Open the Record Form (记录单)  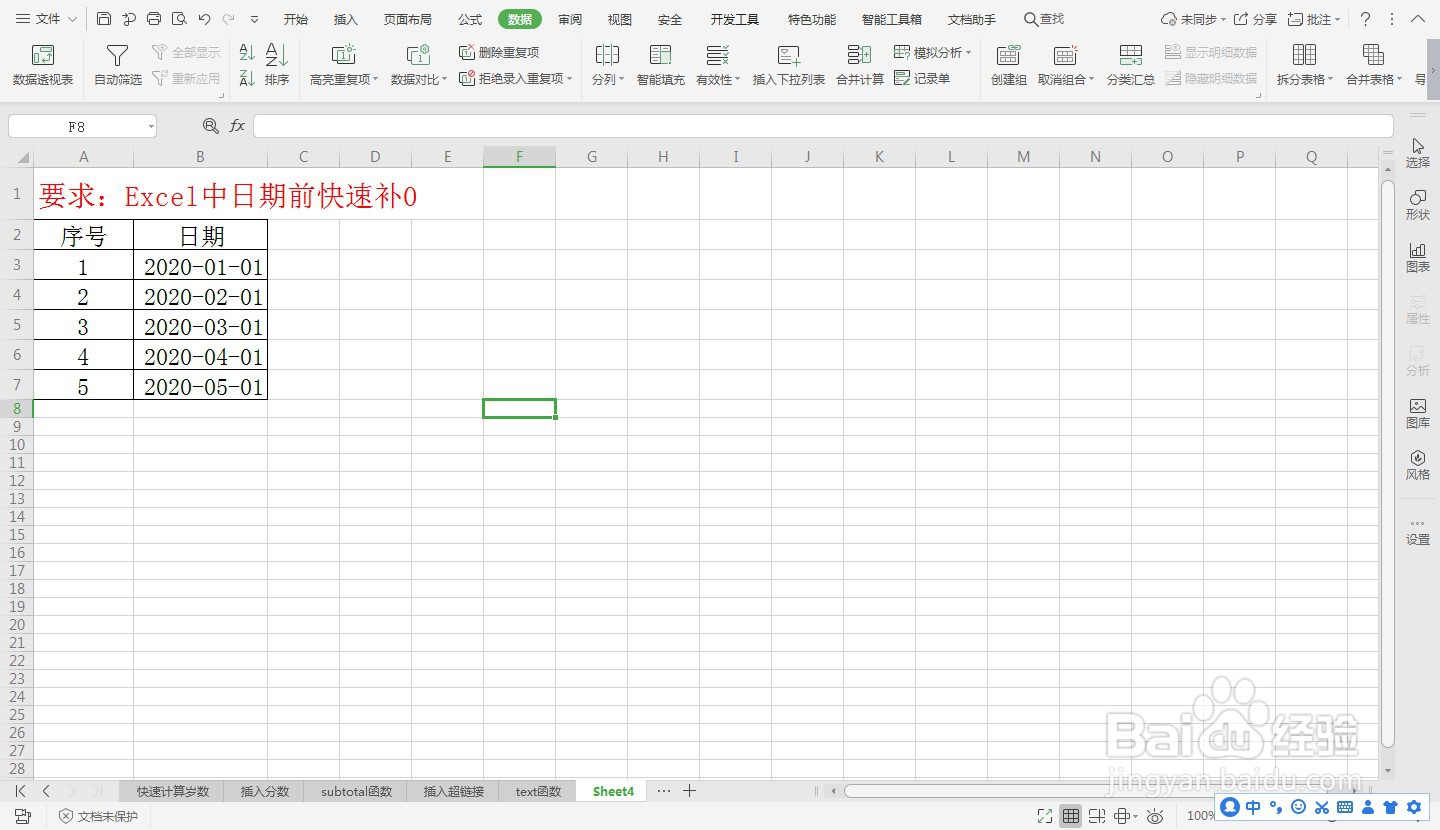tap(922, 78)
